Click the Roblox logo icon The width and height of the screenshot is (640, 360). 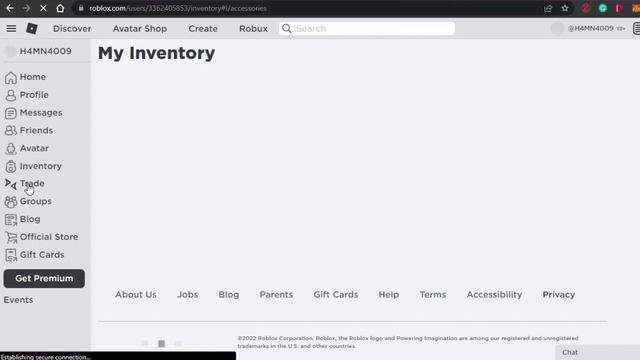click(32, 28)
